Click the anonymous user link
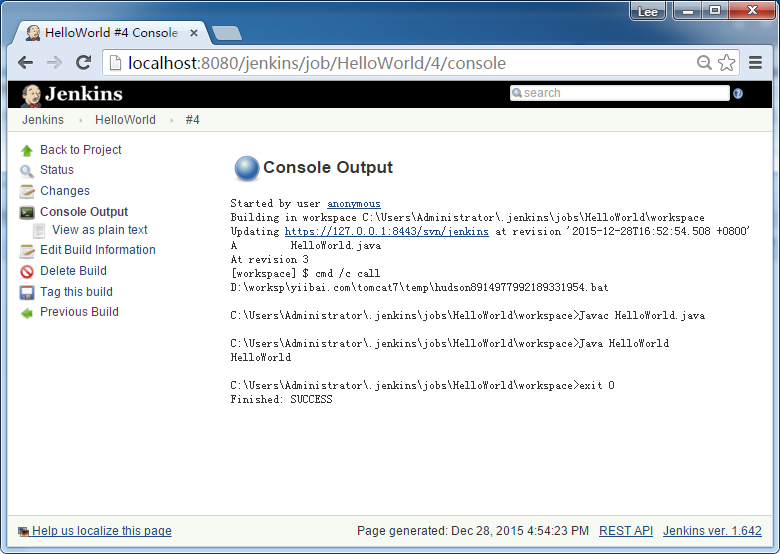 [354, 204]
